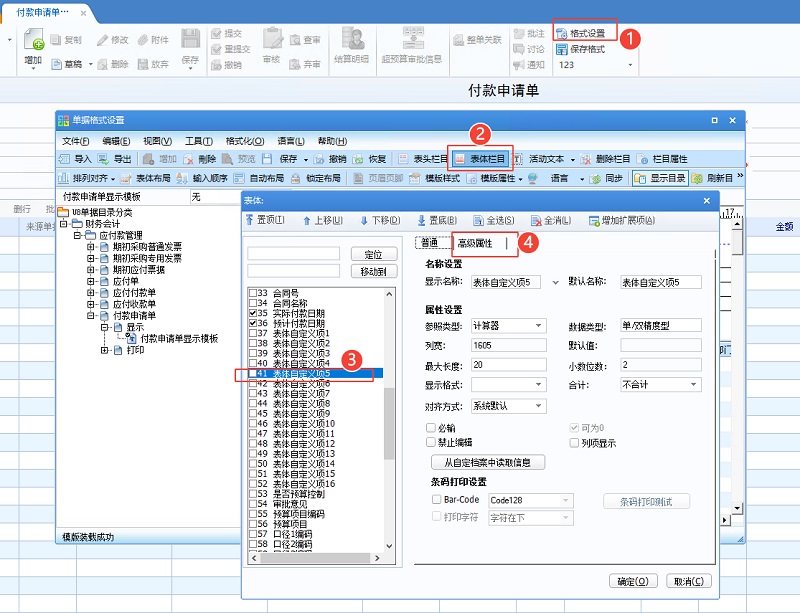This screenshot has width=800, height=613.
Task: Open 模板样式 template style tool
Action: (435, 178)
